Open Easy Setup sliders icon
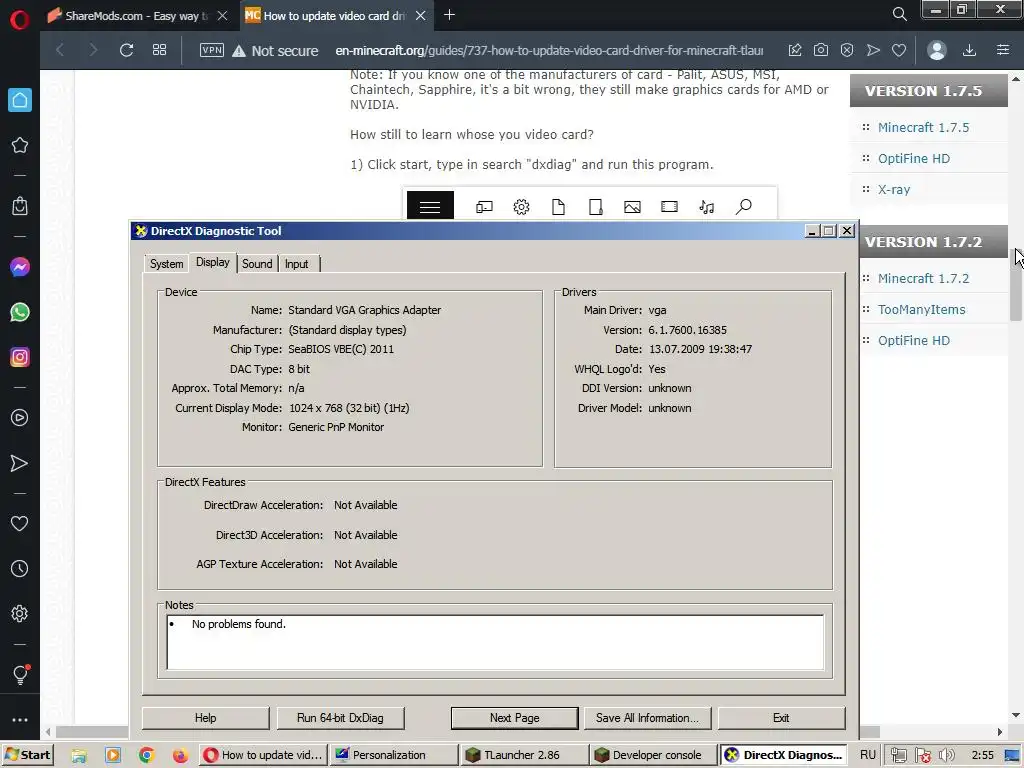Viewport: 1024px width, 768px height. tap(1003, 50)
